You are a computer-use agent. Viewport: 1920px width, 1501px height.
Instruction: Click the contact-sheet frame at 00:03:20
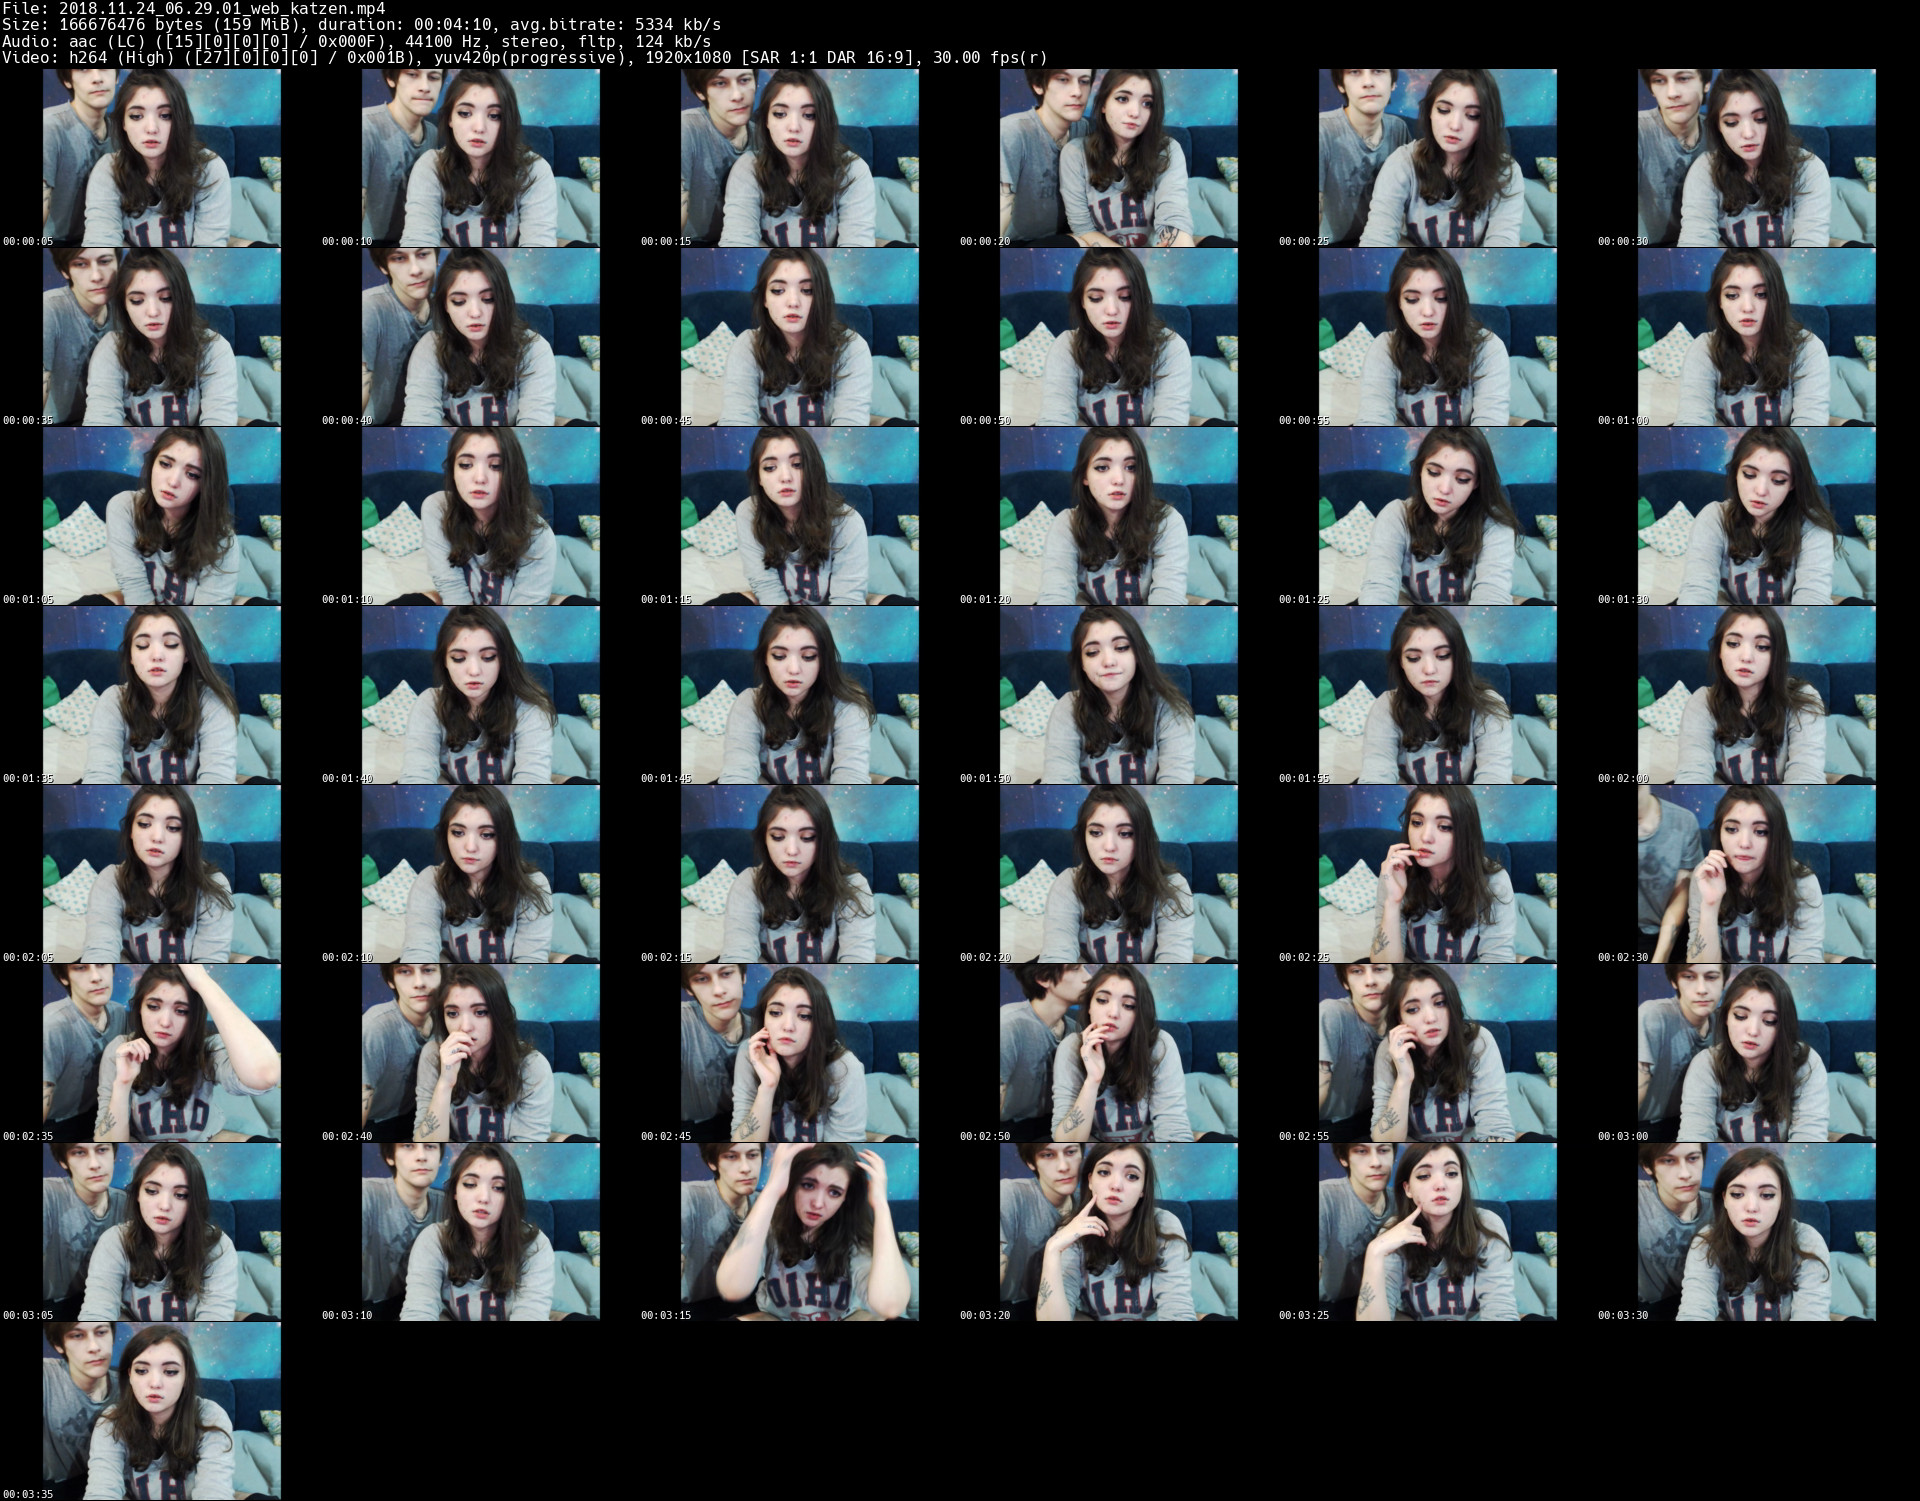(x=1119, y=1232)
